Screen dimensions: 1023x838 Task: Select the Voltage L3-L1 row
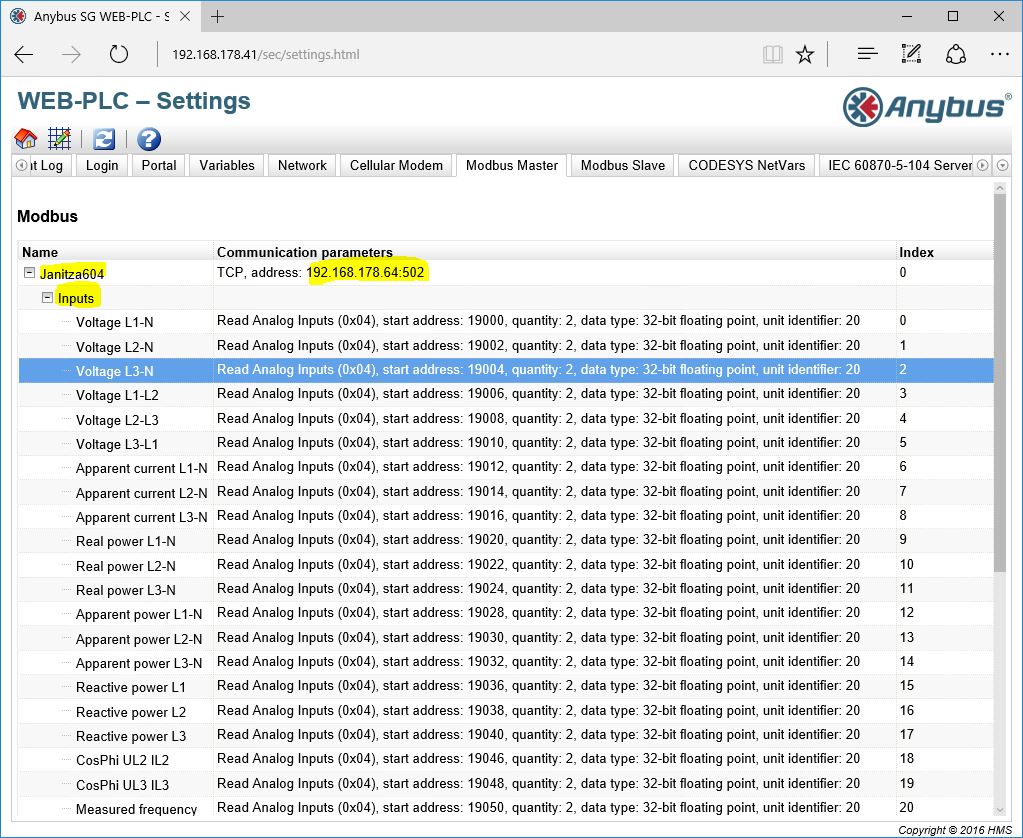point(506,443)
